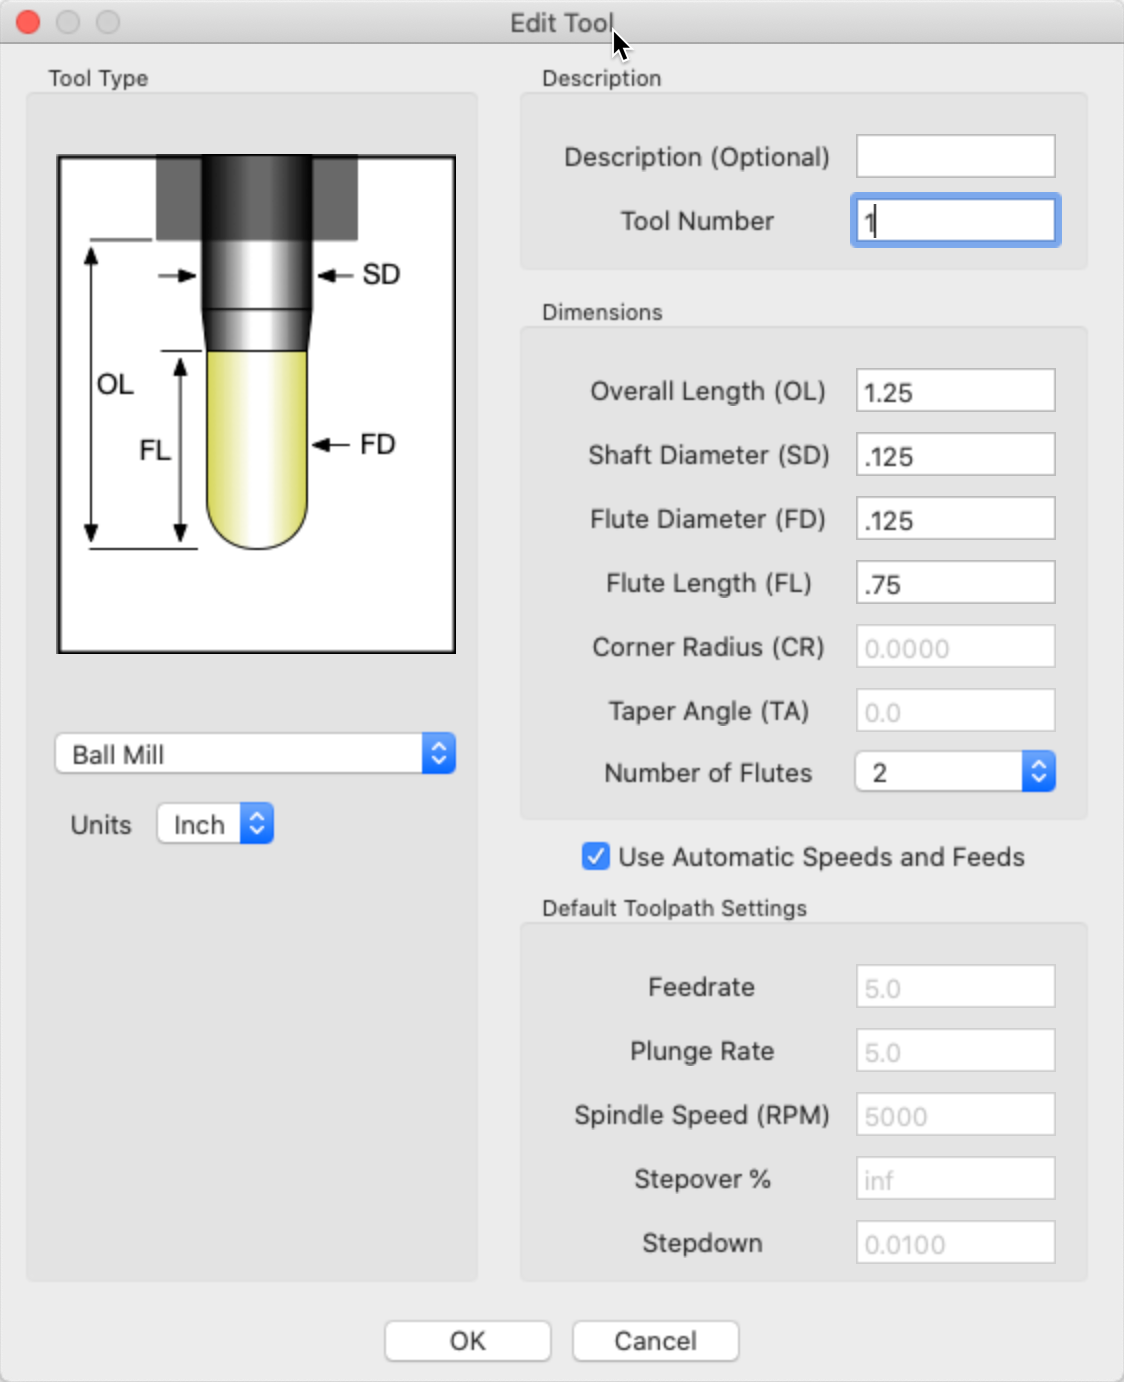Screen dimensions: 1124x1382
Task: Click the Shaft Diameter (SD) field
Action: [x=955, y=454]
